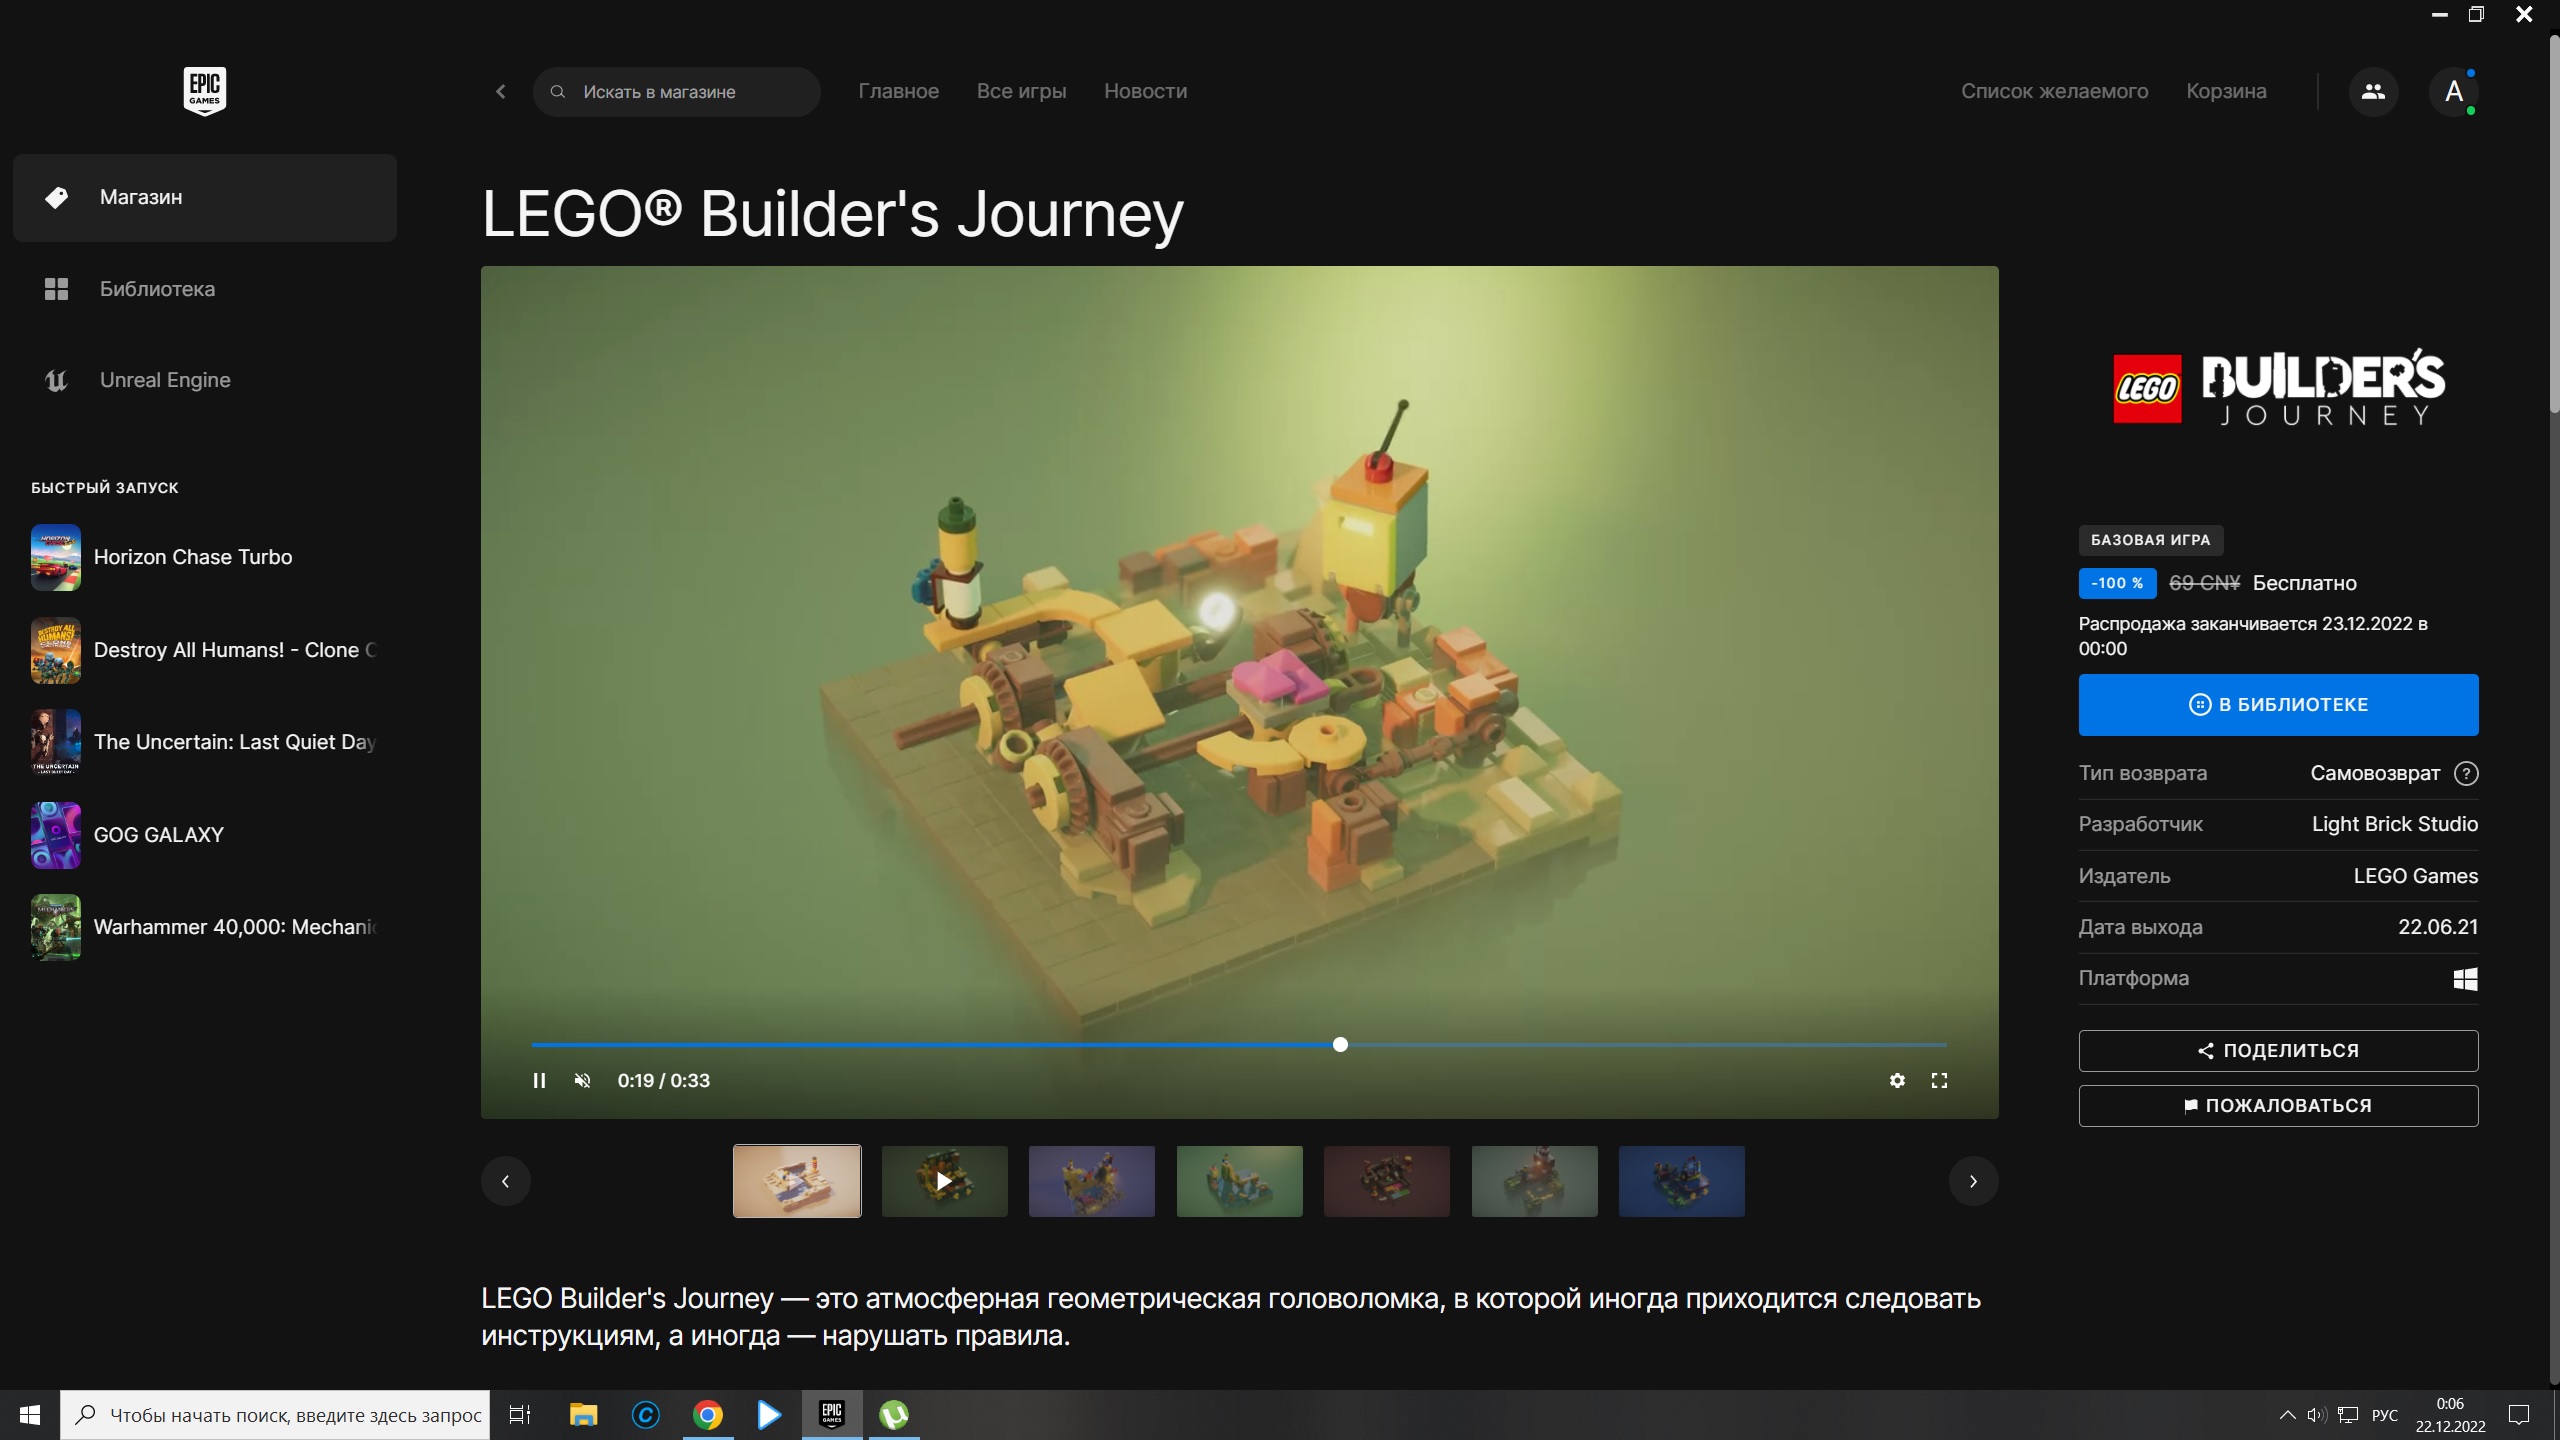Go back with the store navigation arrow
Screen dimensions: 2560x1440
[501, 91]
